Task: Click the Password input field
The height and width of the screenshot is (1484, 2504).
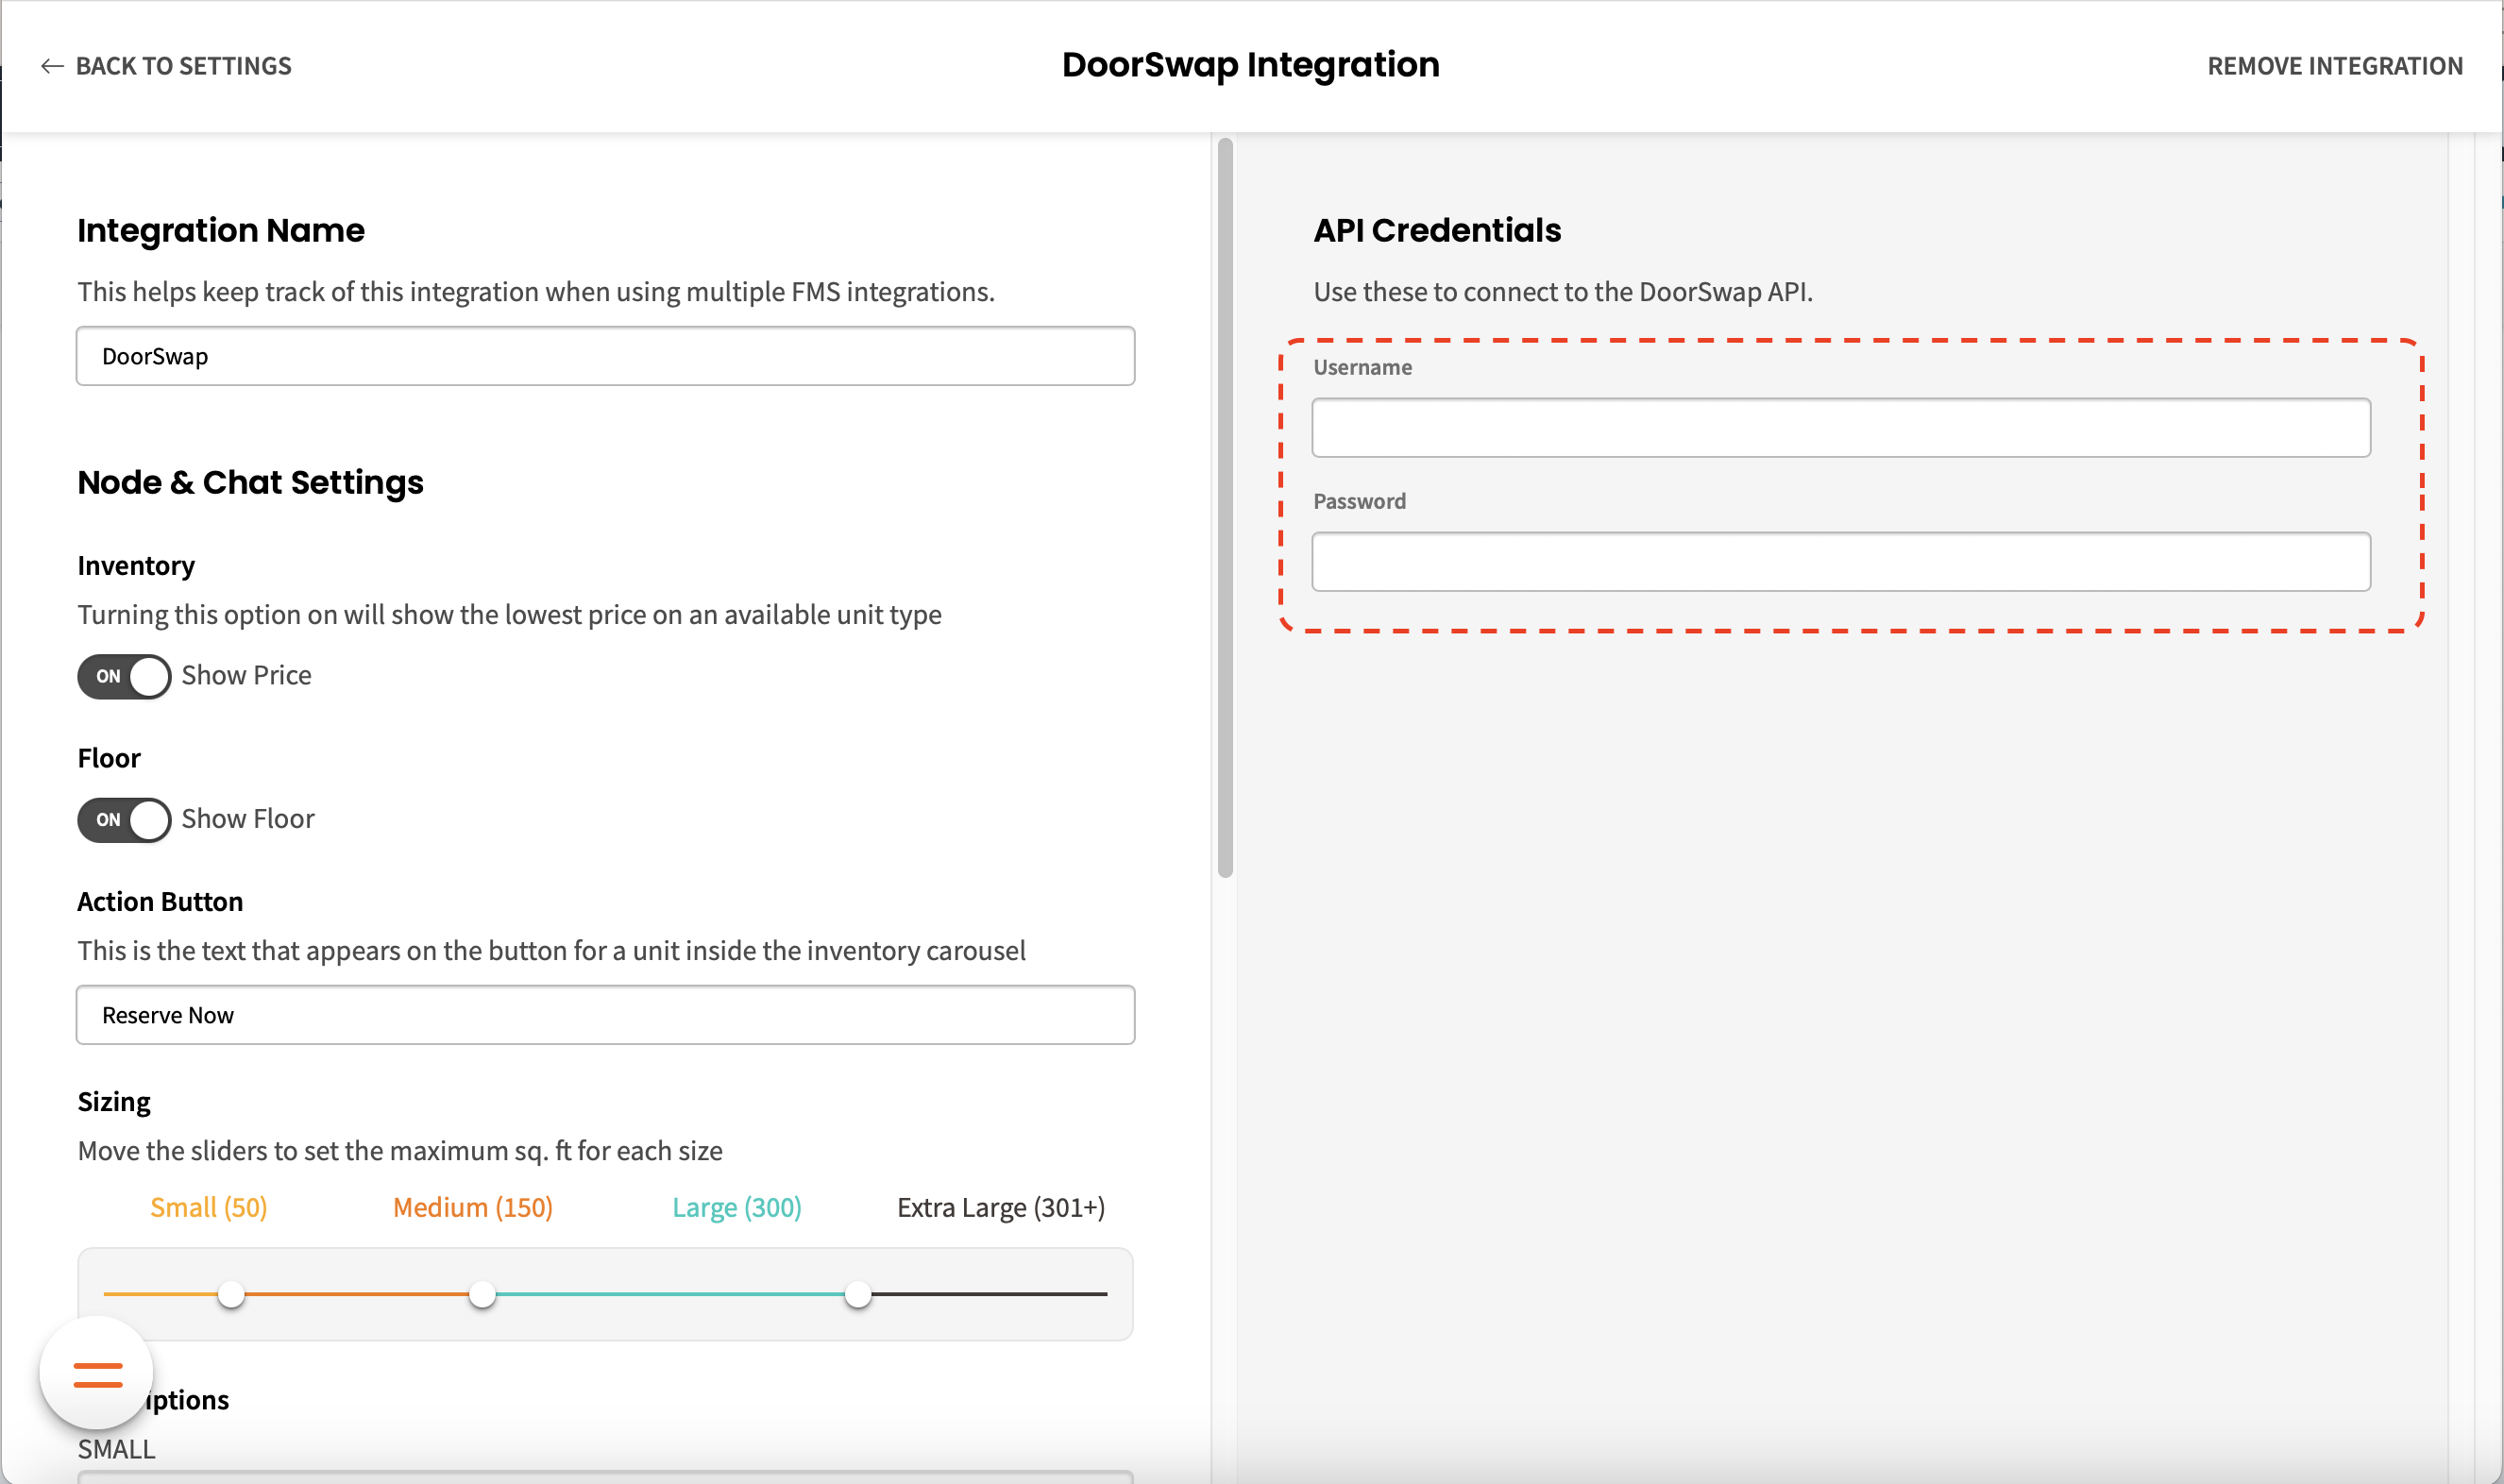Action: pos(1840,562)
